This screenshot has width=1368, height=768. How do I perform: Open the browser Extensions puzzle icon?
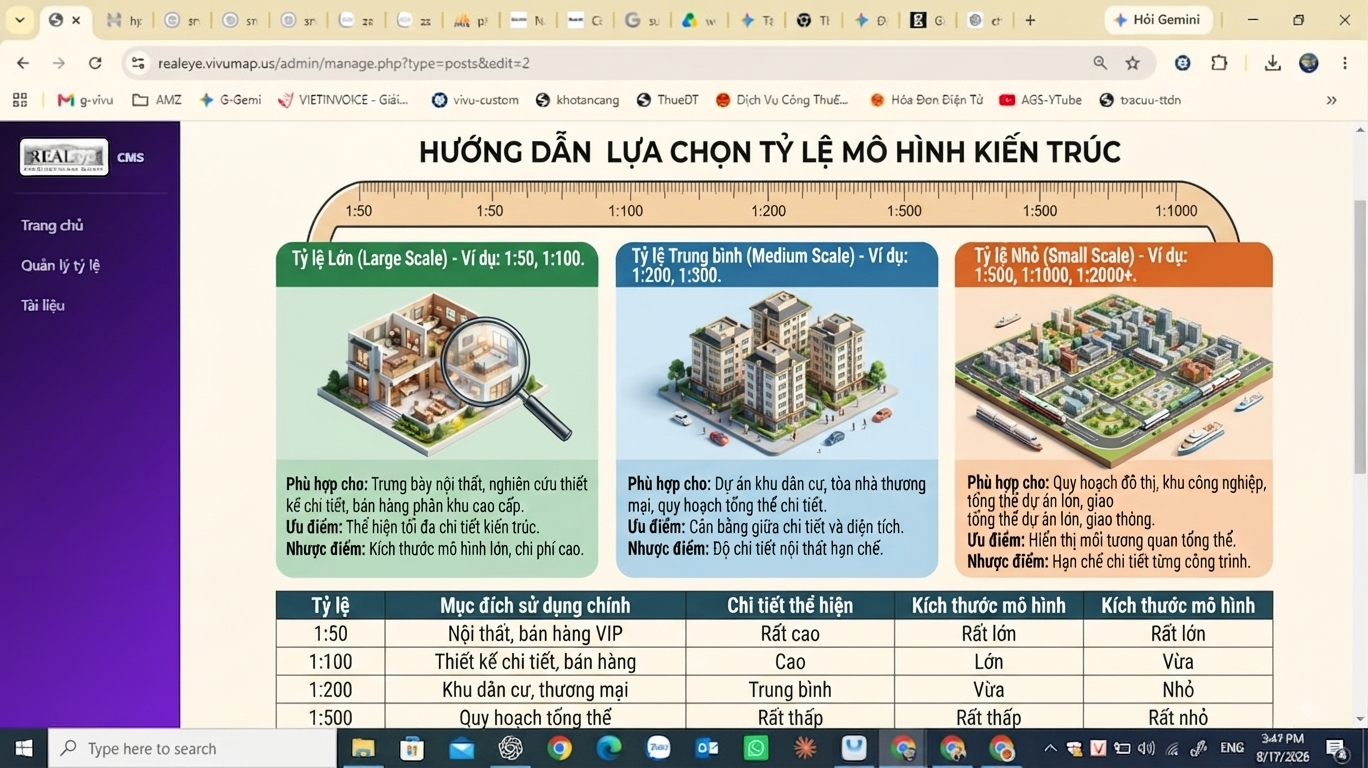click(1219, 63)
